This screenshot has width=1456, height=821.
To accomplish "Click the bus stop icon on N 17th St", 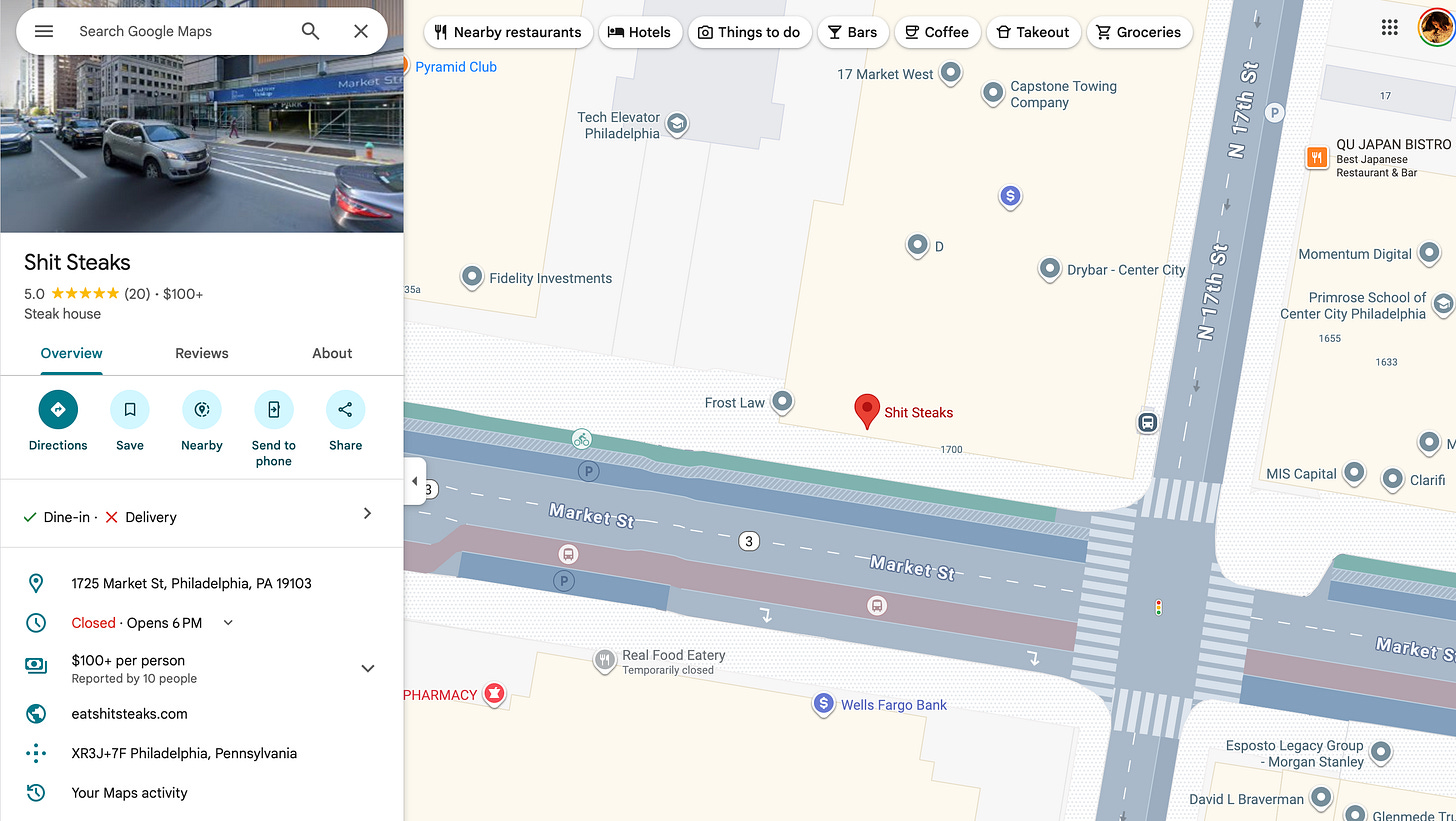I will pyautogui.click(x=1148, y=423).
